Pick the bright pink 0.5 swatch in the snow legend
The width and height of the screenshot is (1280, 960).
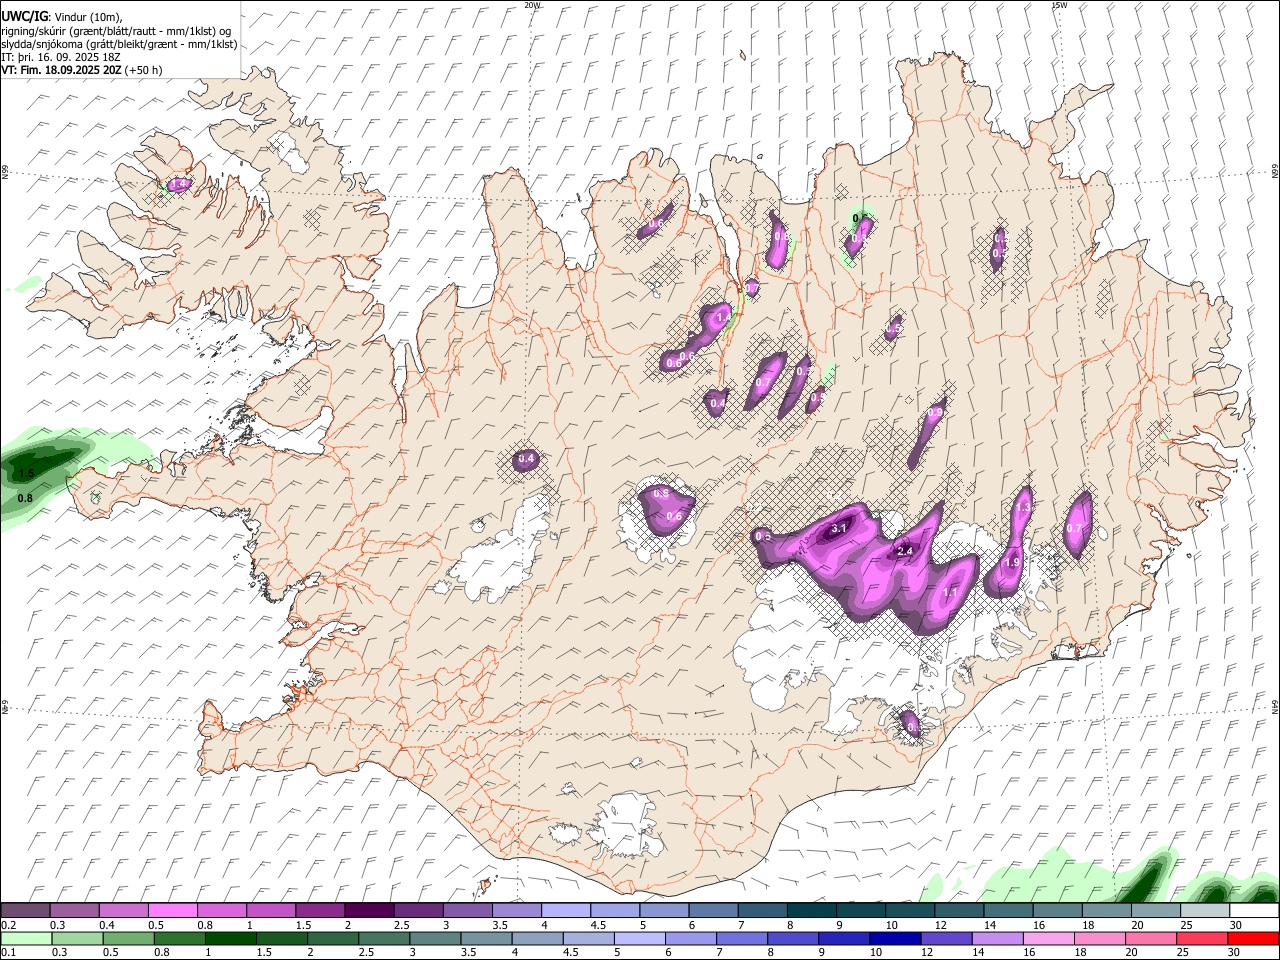172,911
